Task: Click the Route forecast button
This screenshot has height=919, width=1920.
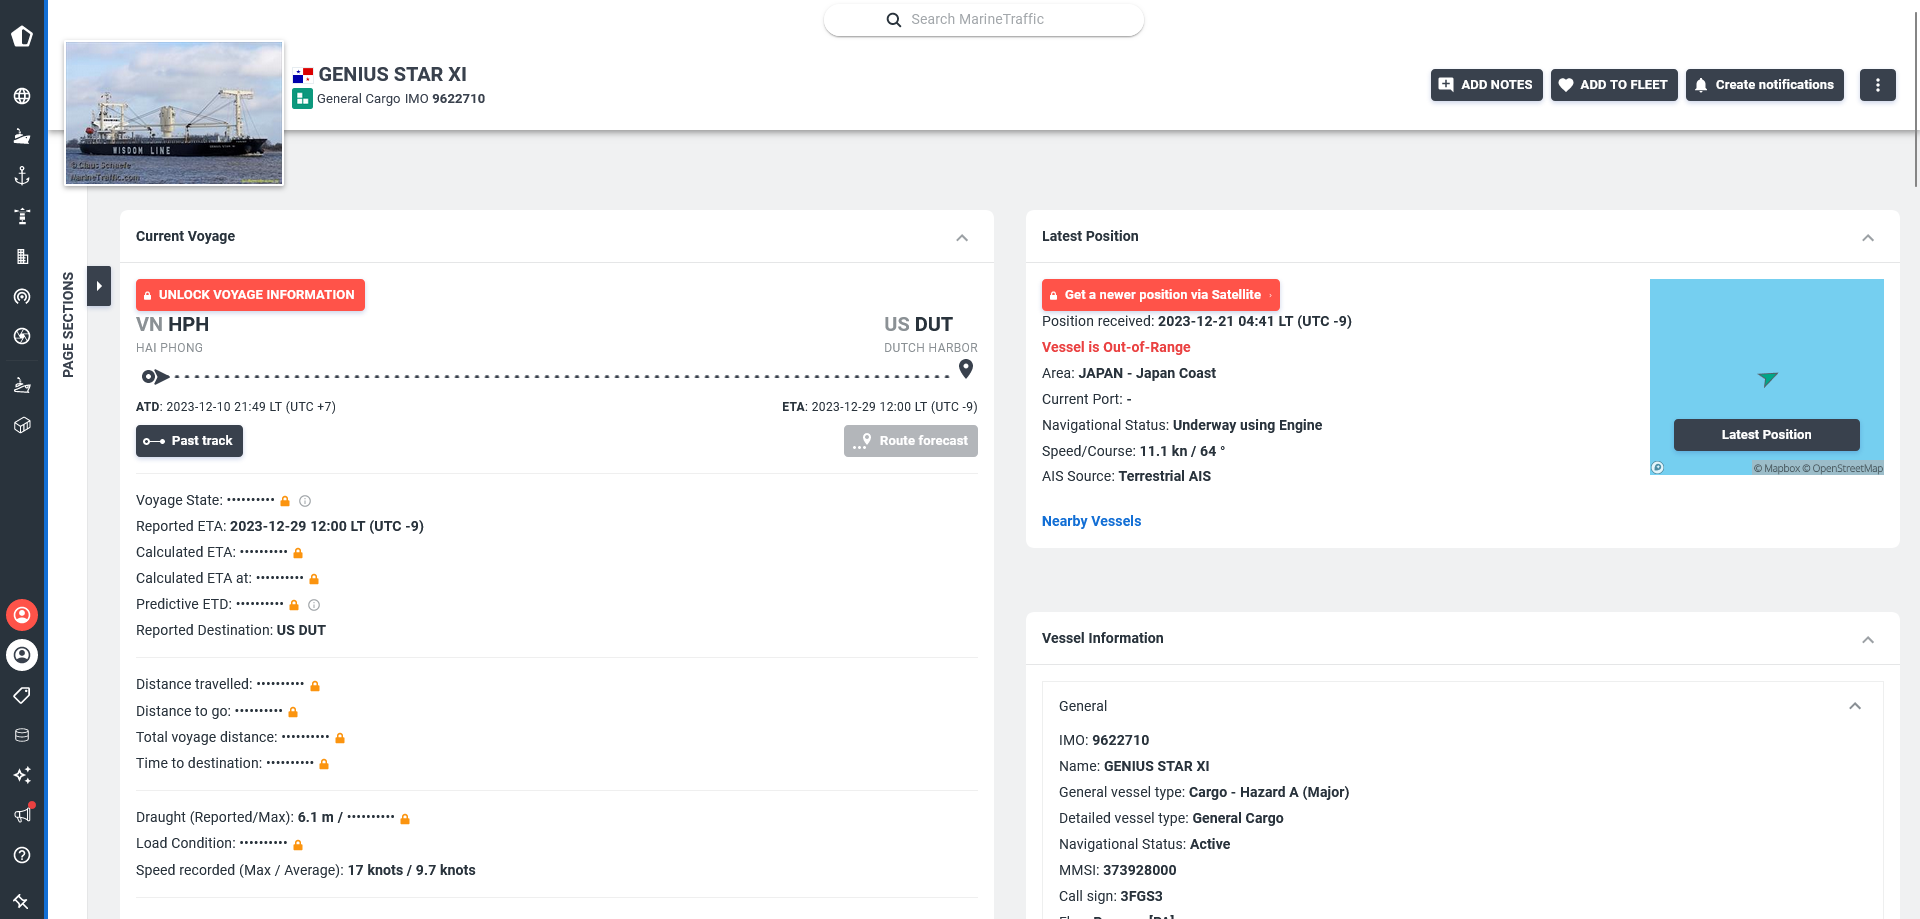Action: coord(911,441)
